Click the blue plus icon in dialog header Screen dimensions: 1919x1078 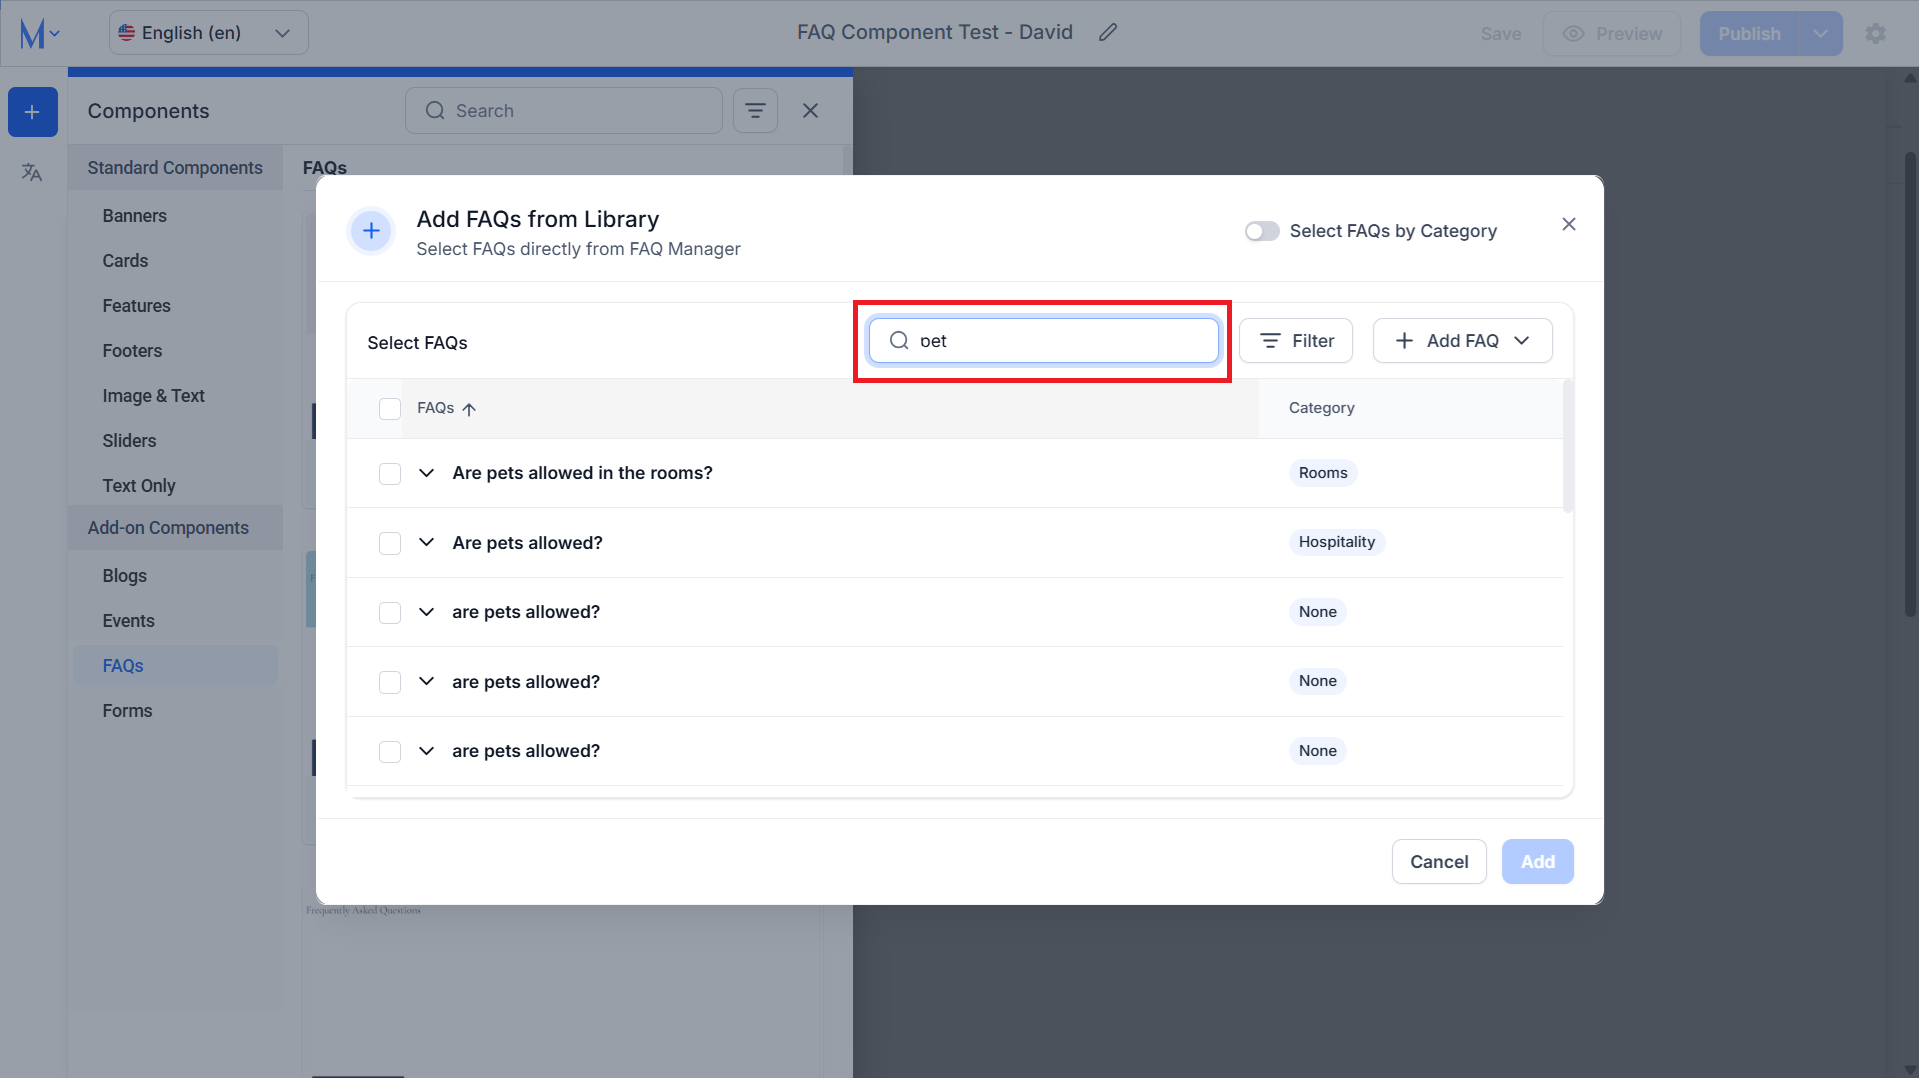pyautogui.click(x=371, y=231)
